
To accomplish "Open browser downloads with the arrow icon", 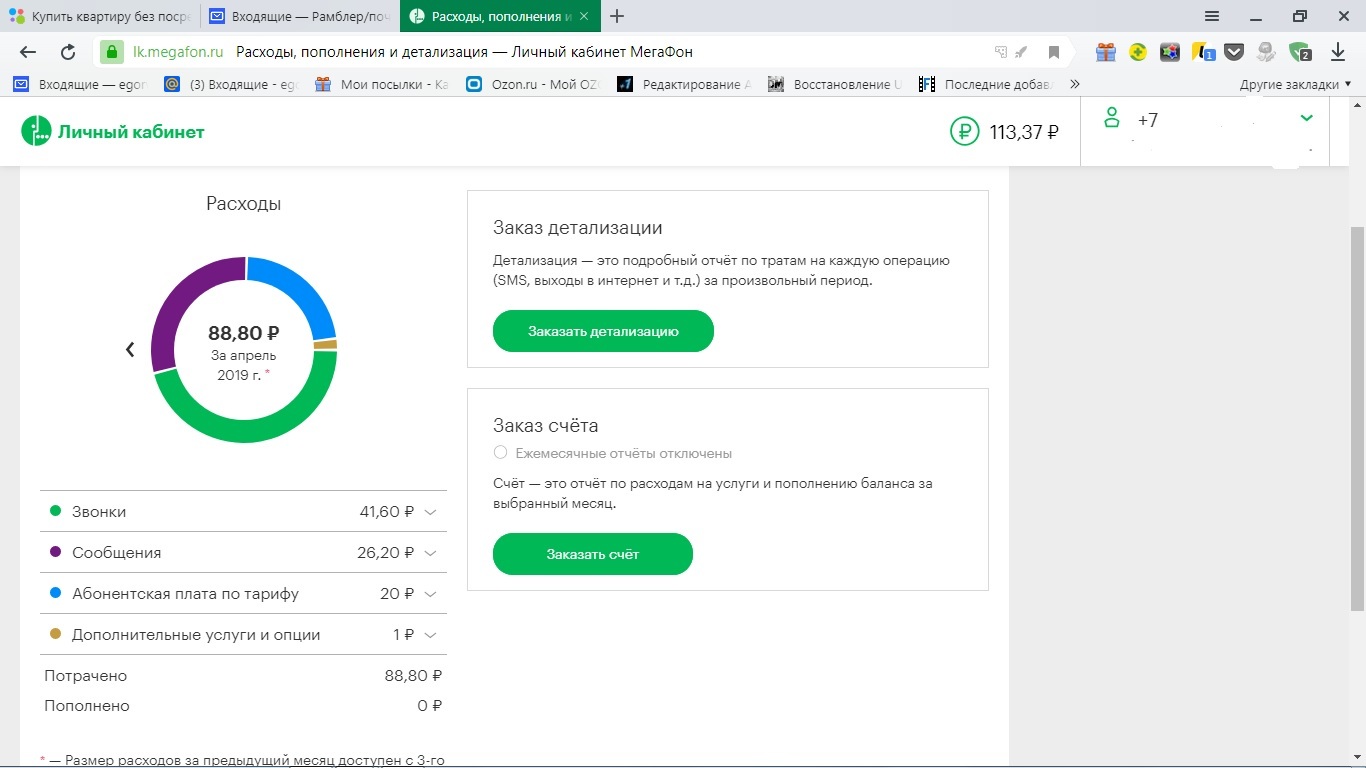I will [x=1338, y=52].
